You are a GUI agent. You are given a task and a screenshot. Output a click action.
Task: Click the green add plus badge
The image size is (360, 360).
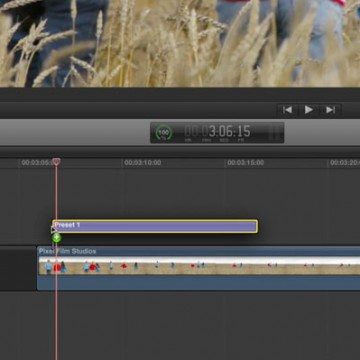click(57, 238)
